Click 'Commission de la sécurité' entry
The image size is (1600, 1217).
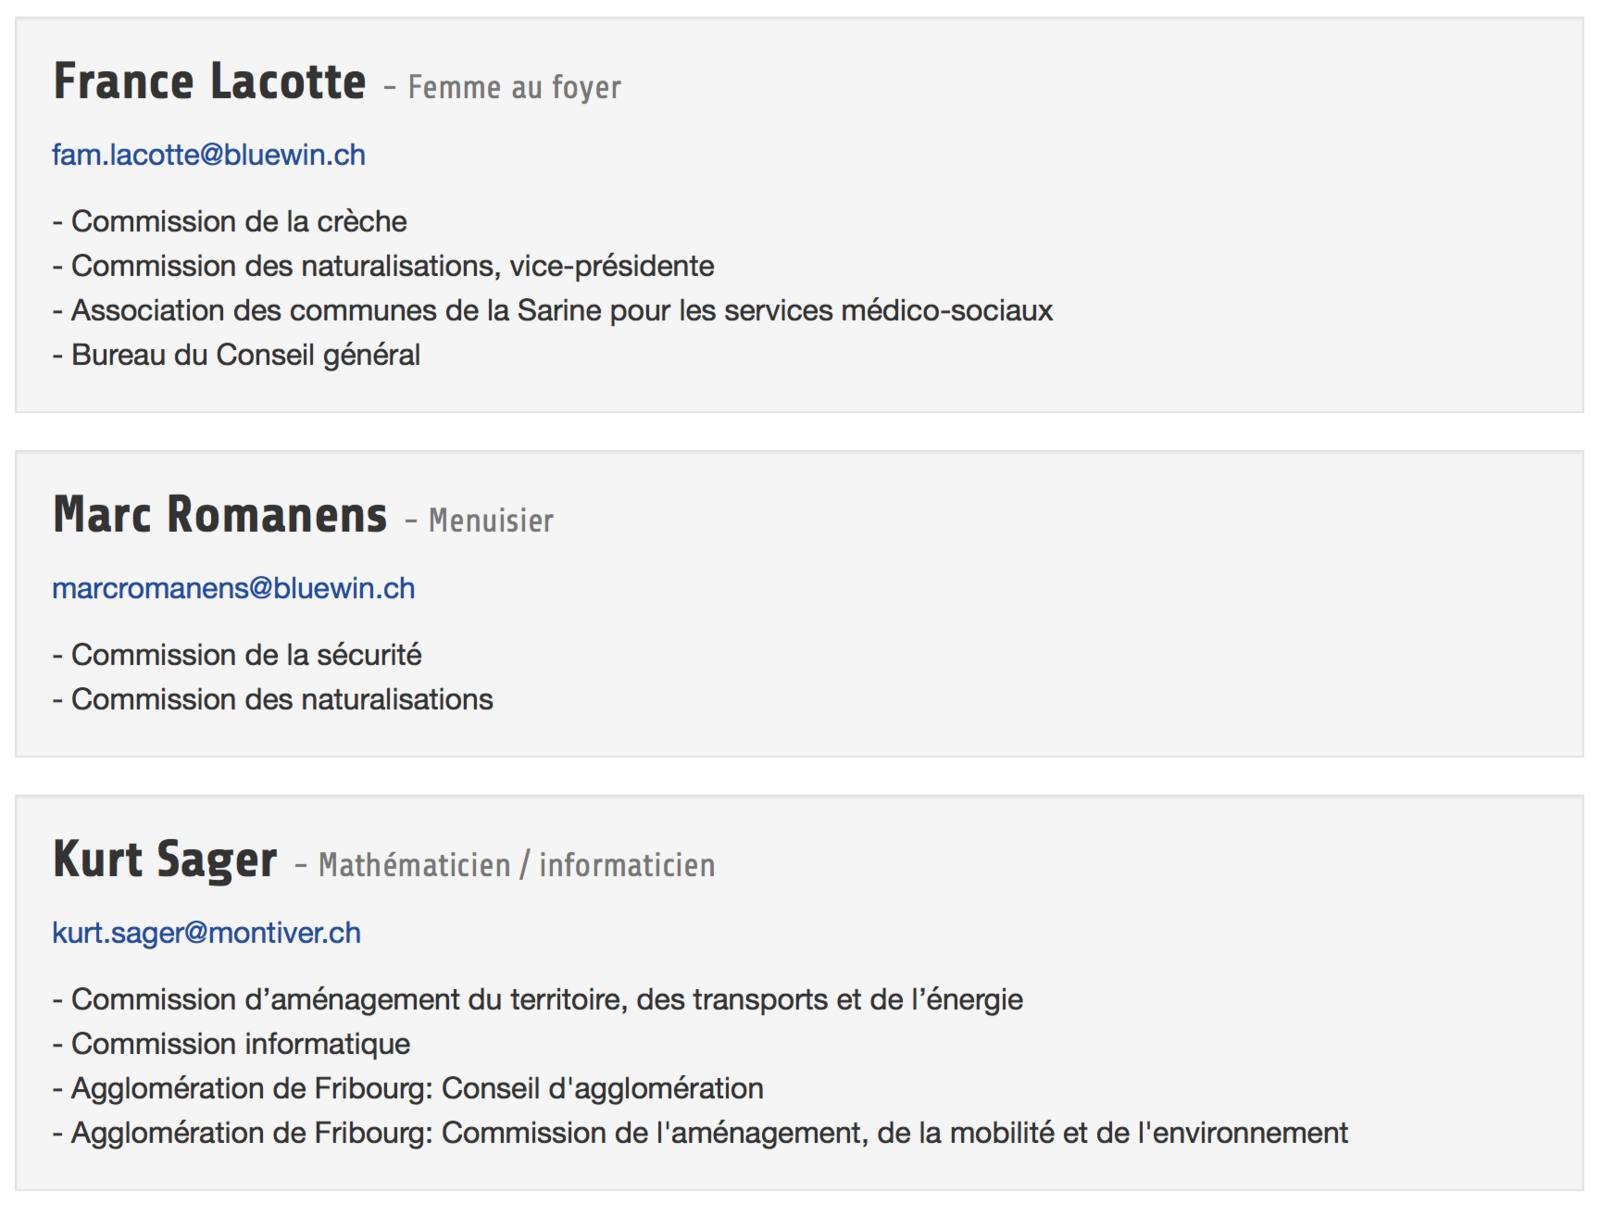click(x=237, y=655)
